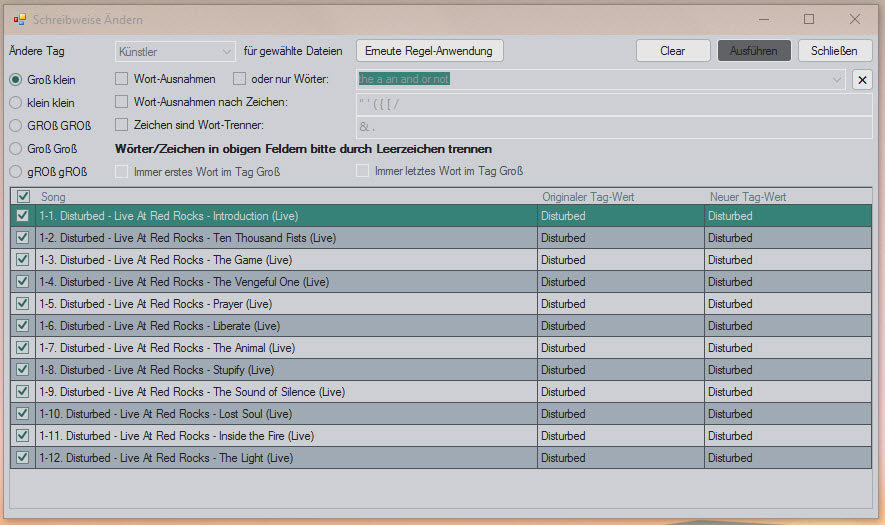Toggle the select-all checkbox in Song header
Screen dimensions: 885x525
tap(23, 196)
